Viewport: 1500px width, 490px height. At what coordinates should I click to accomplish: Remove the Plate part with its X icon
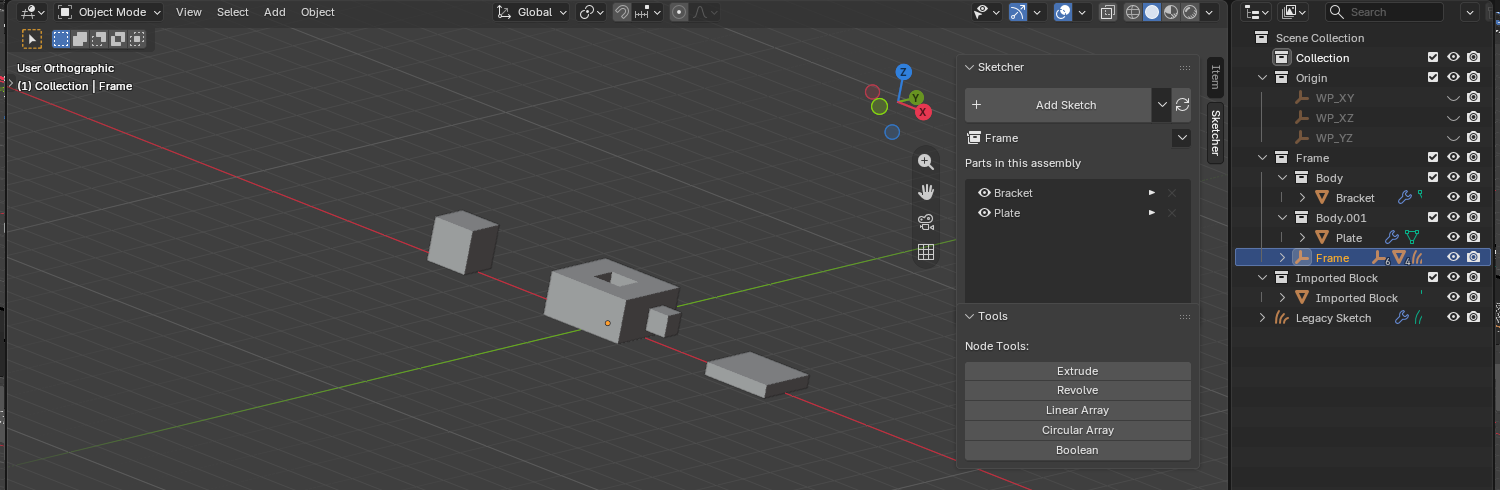[x=1172, y=213]
